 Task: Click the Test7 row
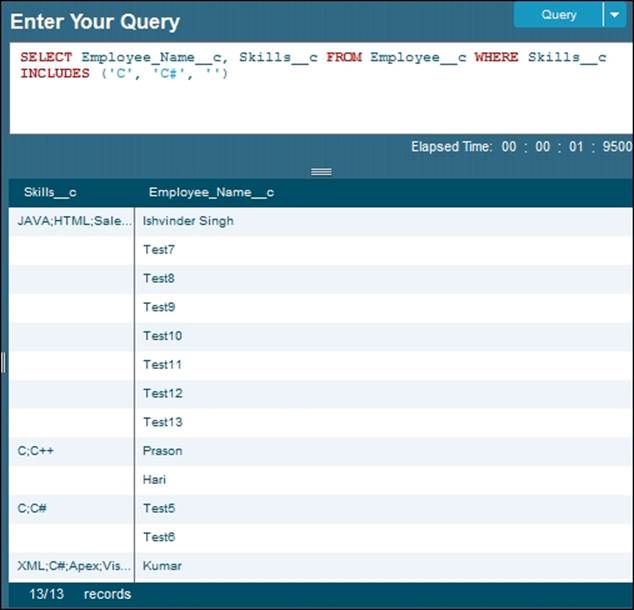(x=159, y=250)
